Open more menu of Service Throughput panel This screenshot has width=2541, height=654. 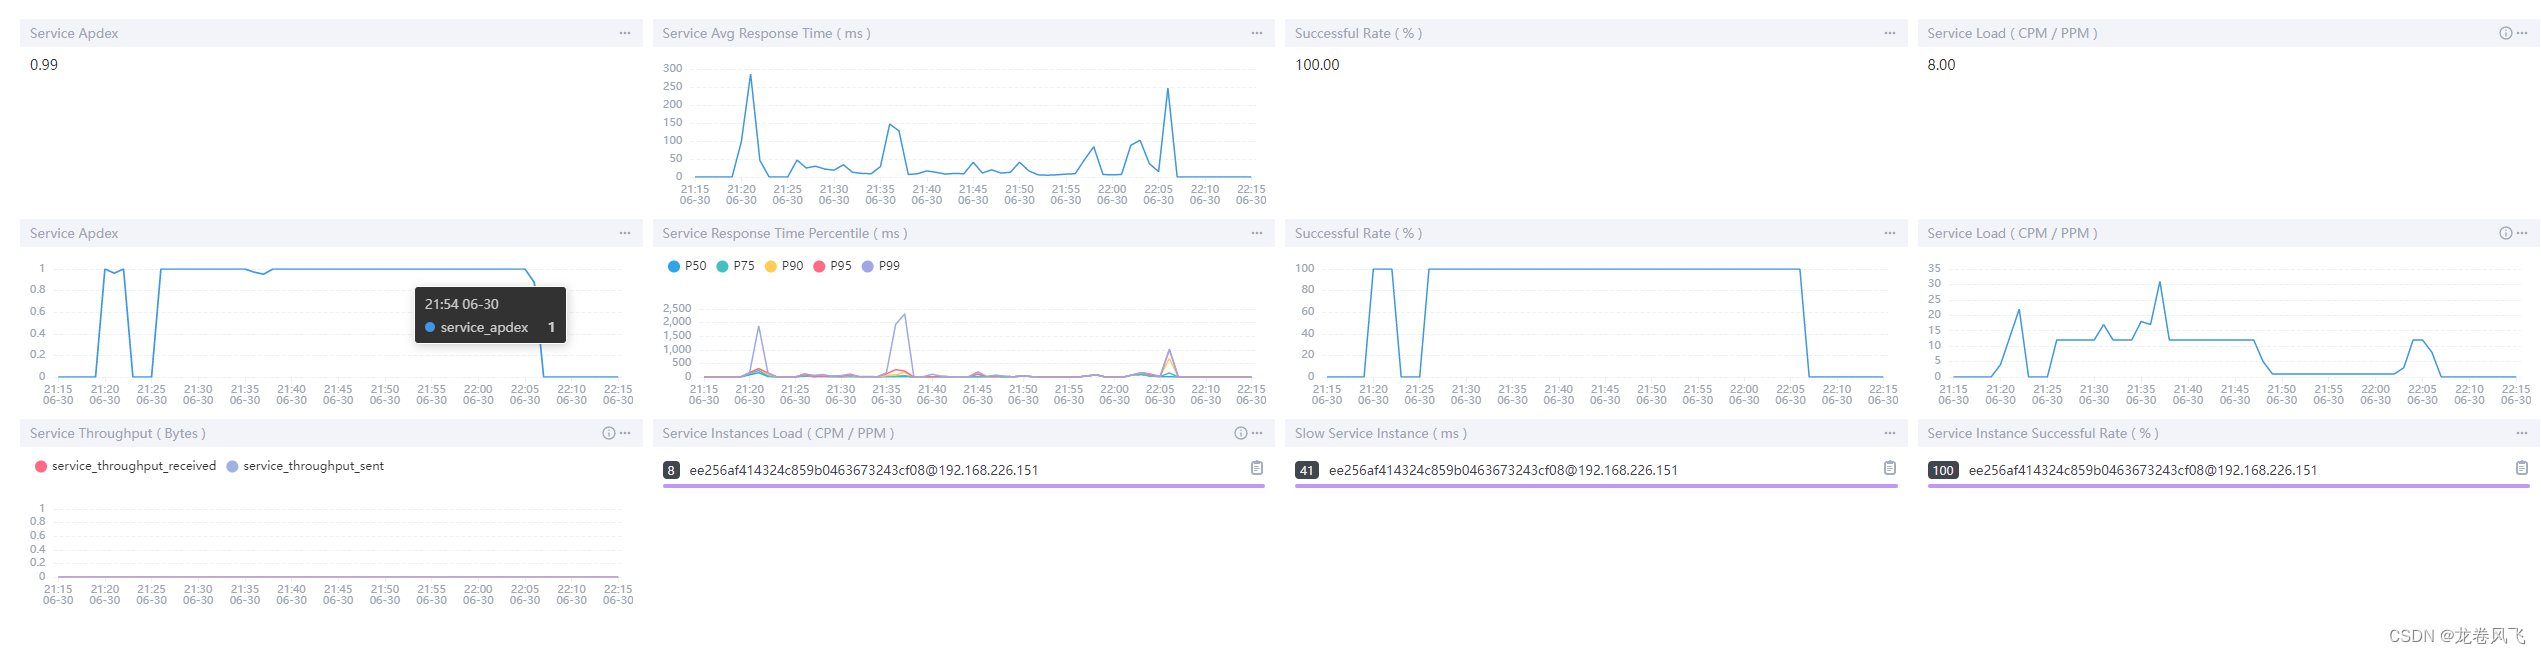pos(625,433)
